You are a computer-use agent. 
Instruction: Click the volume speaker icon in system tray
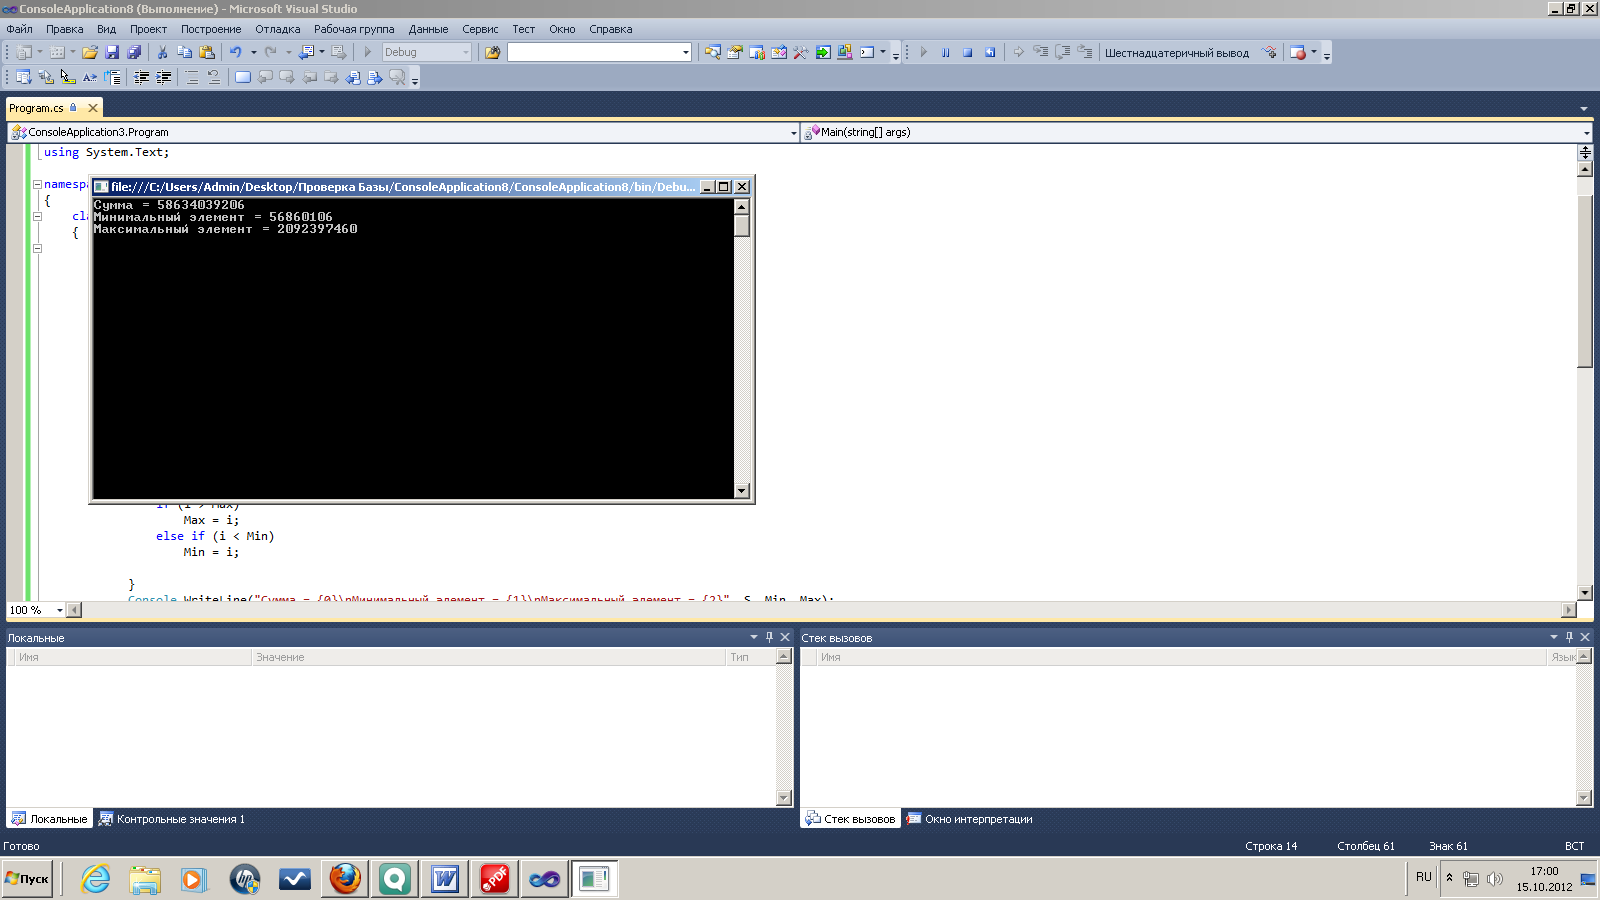click(x=1495, y=879)
